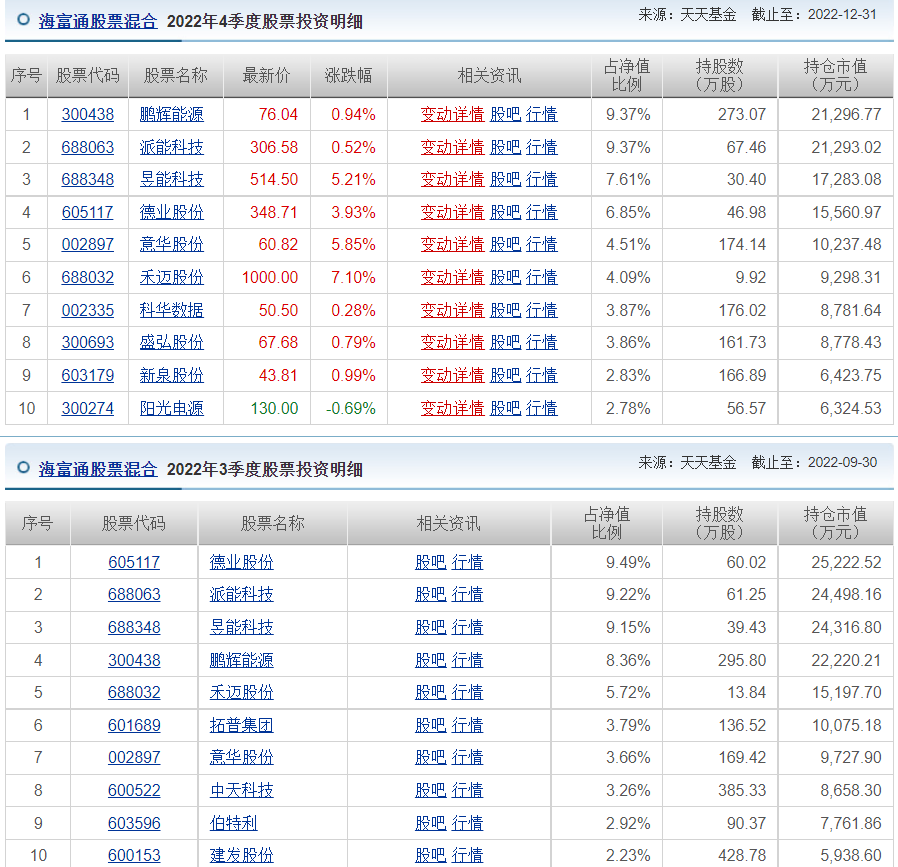The height and width of the screenshot is (867, 898).
Task: Open 建发股份 stock name
Action: point(242,856)
